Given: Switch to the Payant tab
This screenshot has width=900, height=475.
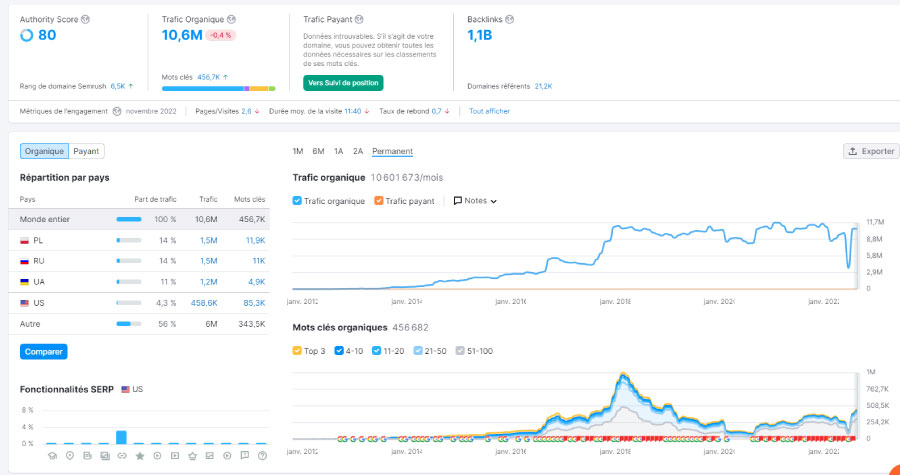Looking at the screenshot, I should [86, 151].
